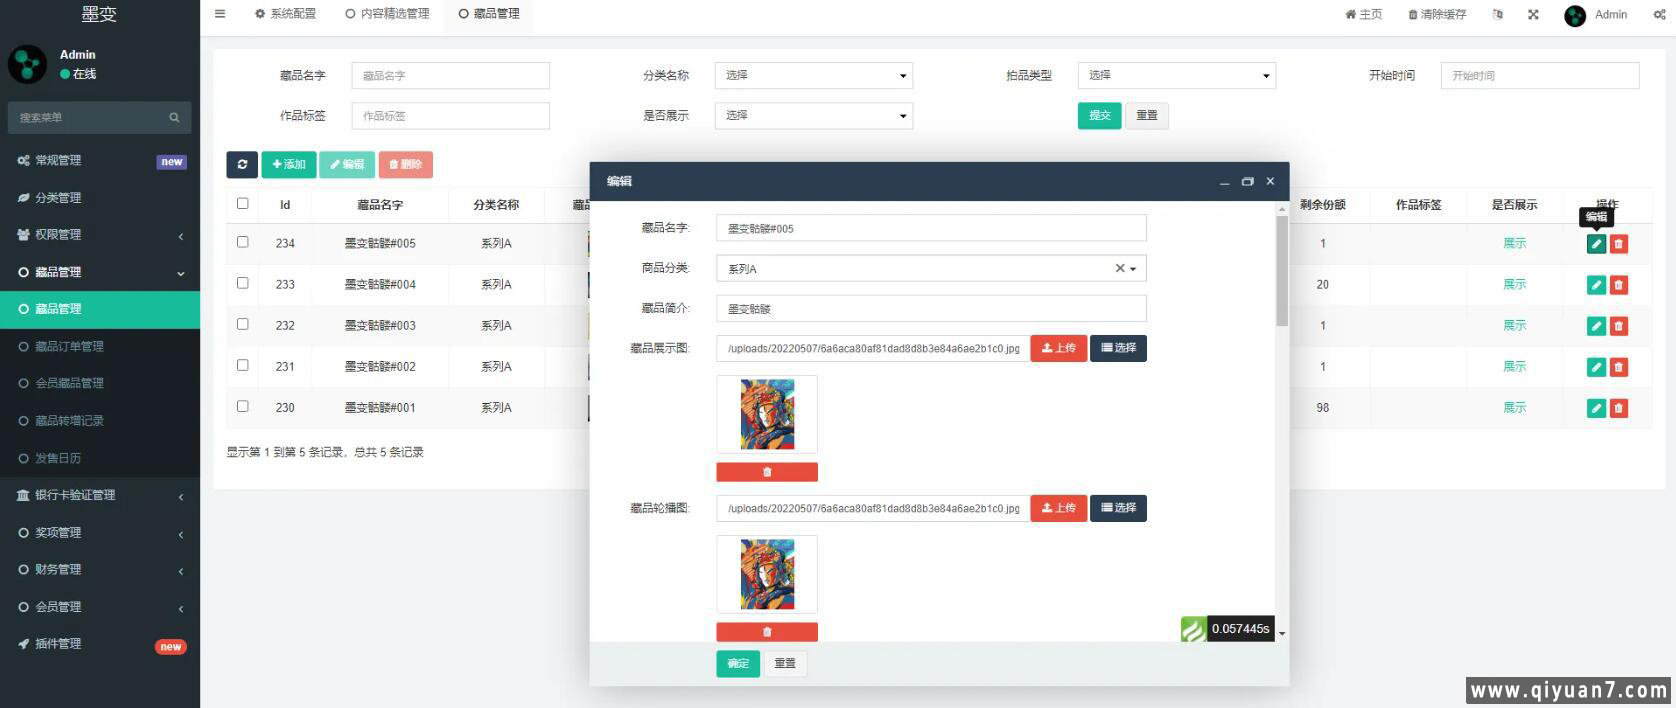The height and width of the screenshot is (708, 1676).
Task: Click the green edit pencil for row 232
Action: click(x=1596, y=326)
